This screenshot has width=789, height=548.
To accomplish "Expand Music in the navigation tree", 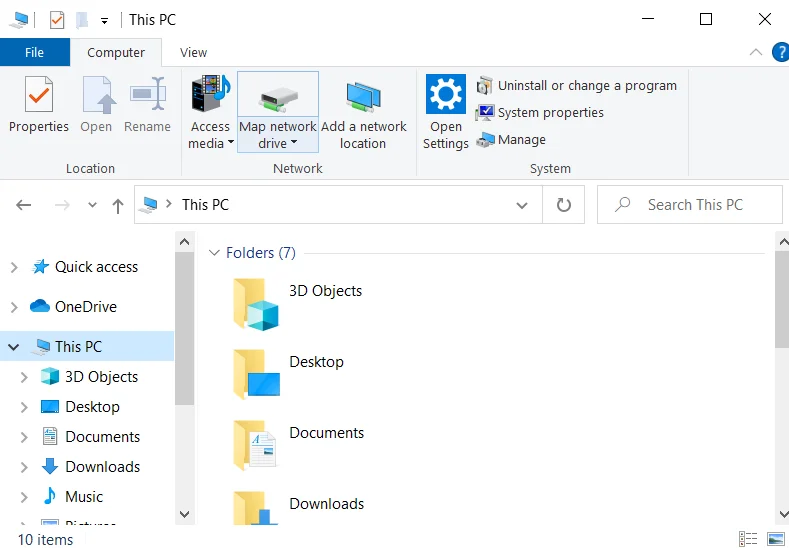I will tap(24, 497).
